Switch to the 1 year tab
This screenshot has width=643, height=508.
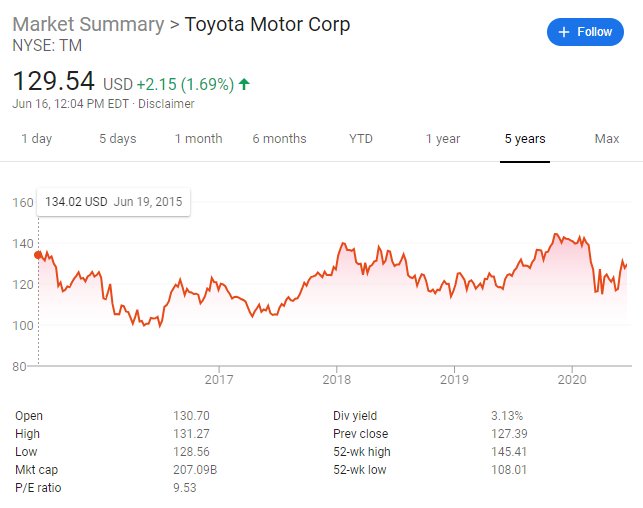tap(443, 139)
